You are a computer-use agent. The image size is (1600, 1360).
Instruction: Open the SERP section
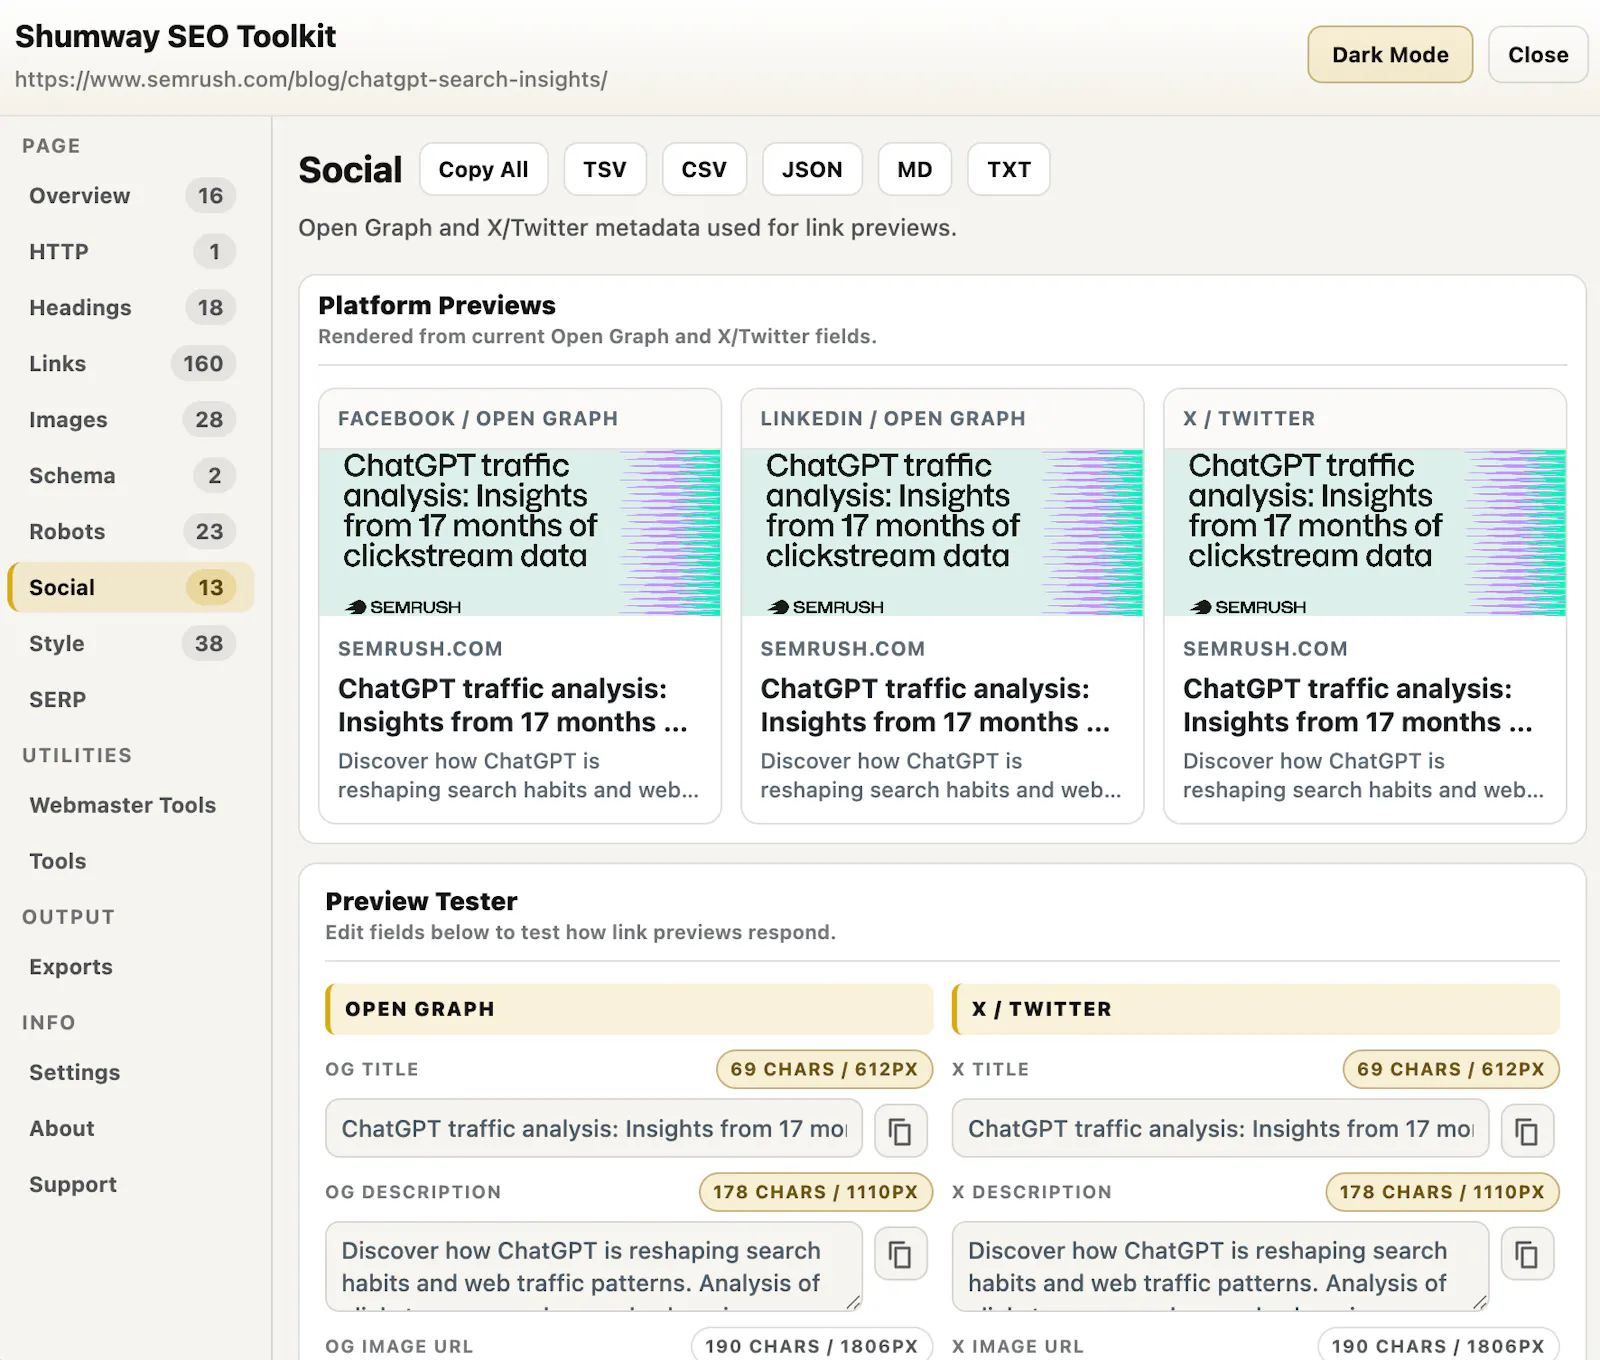[x=130, y=700]
